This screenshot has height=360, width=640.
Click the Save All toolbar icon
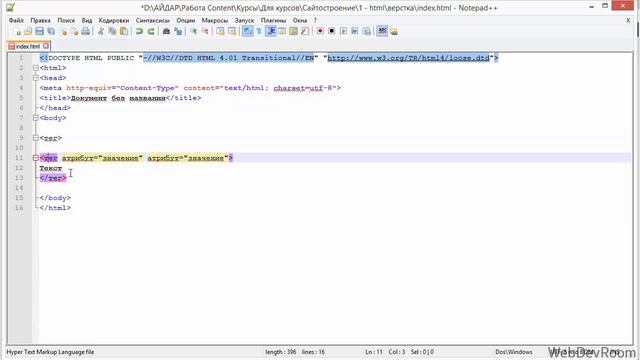click(x=51, y=31)
